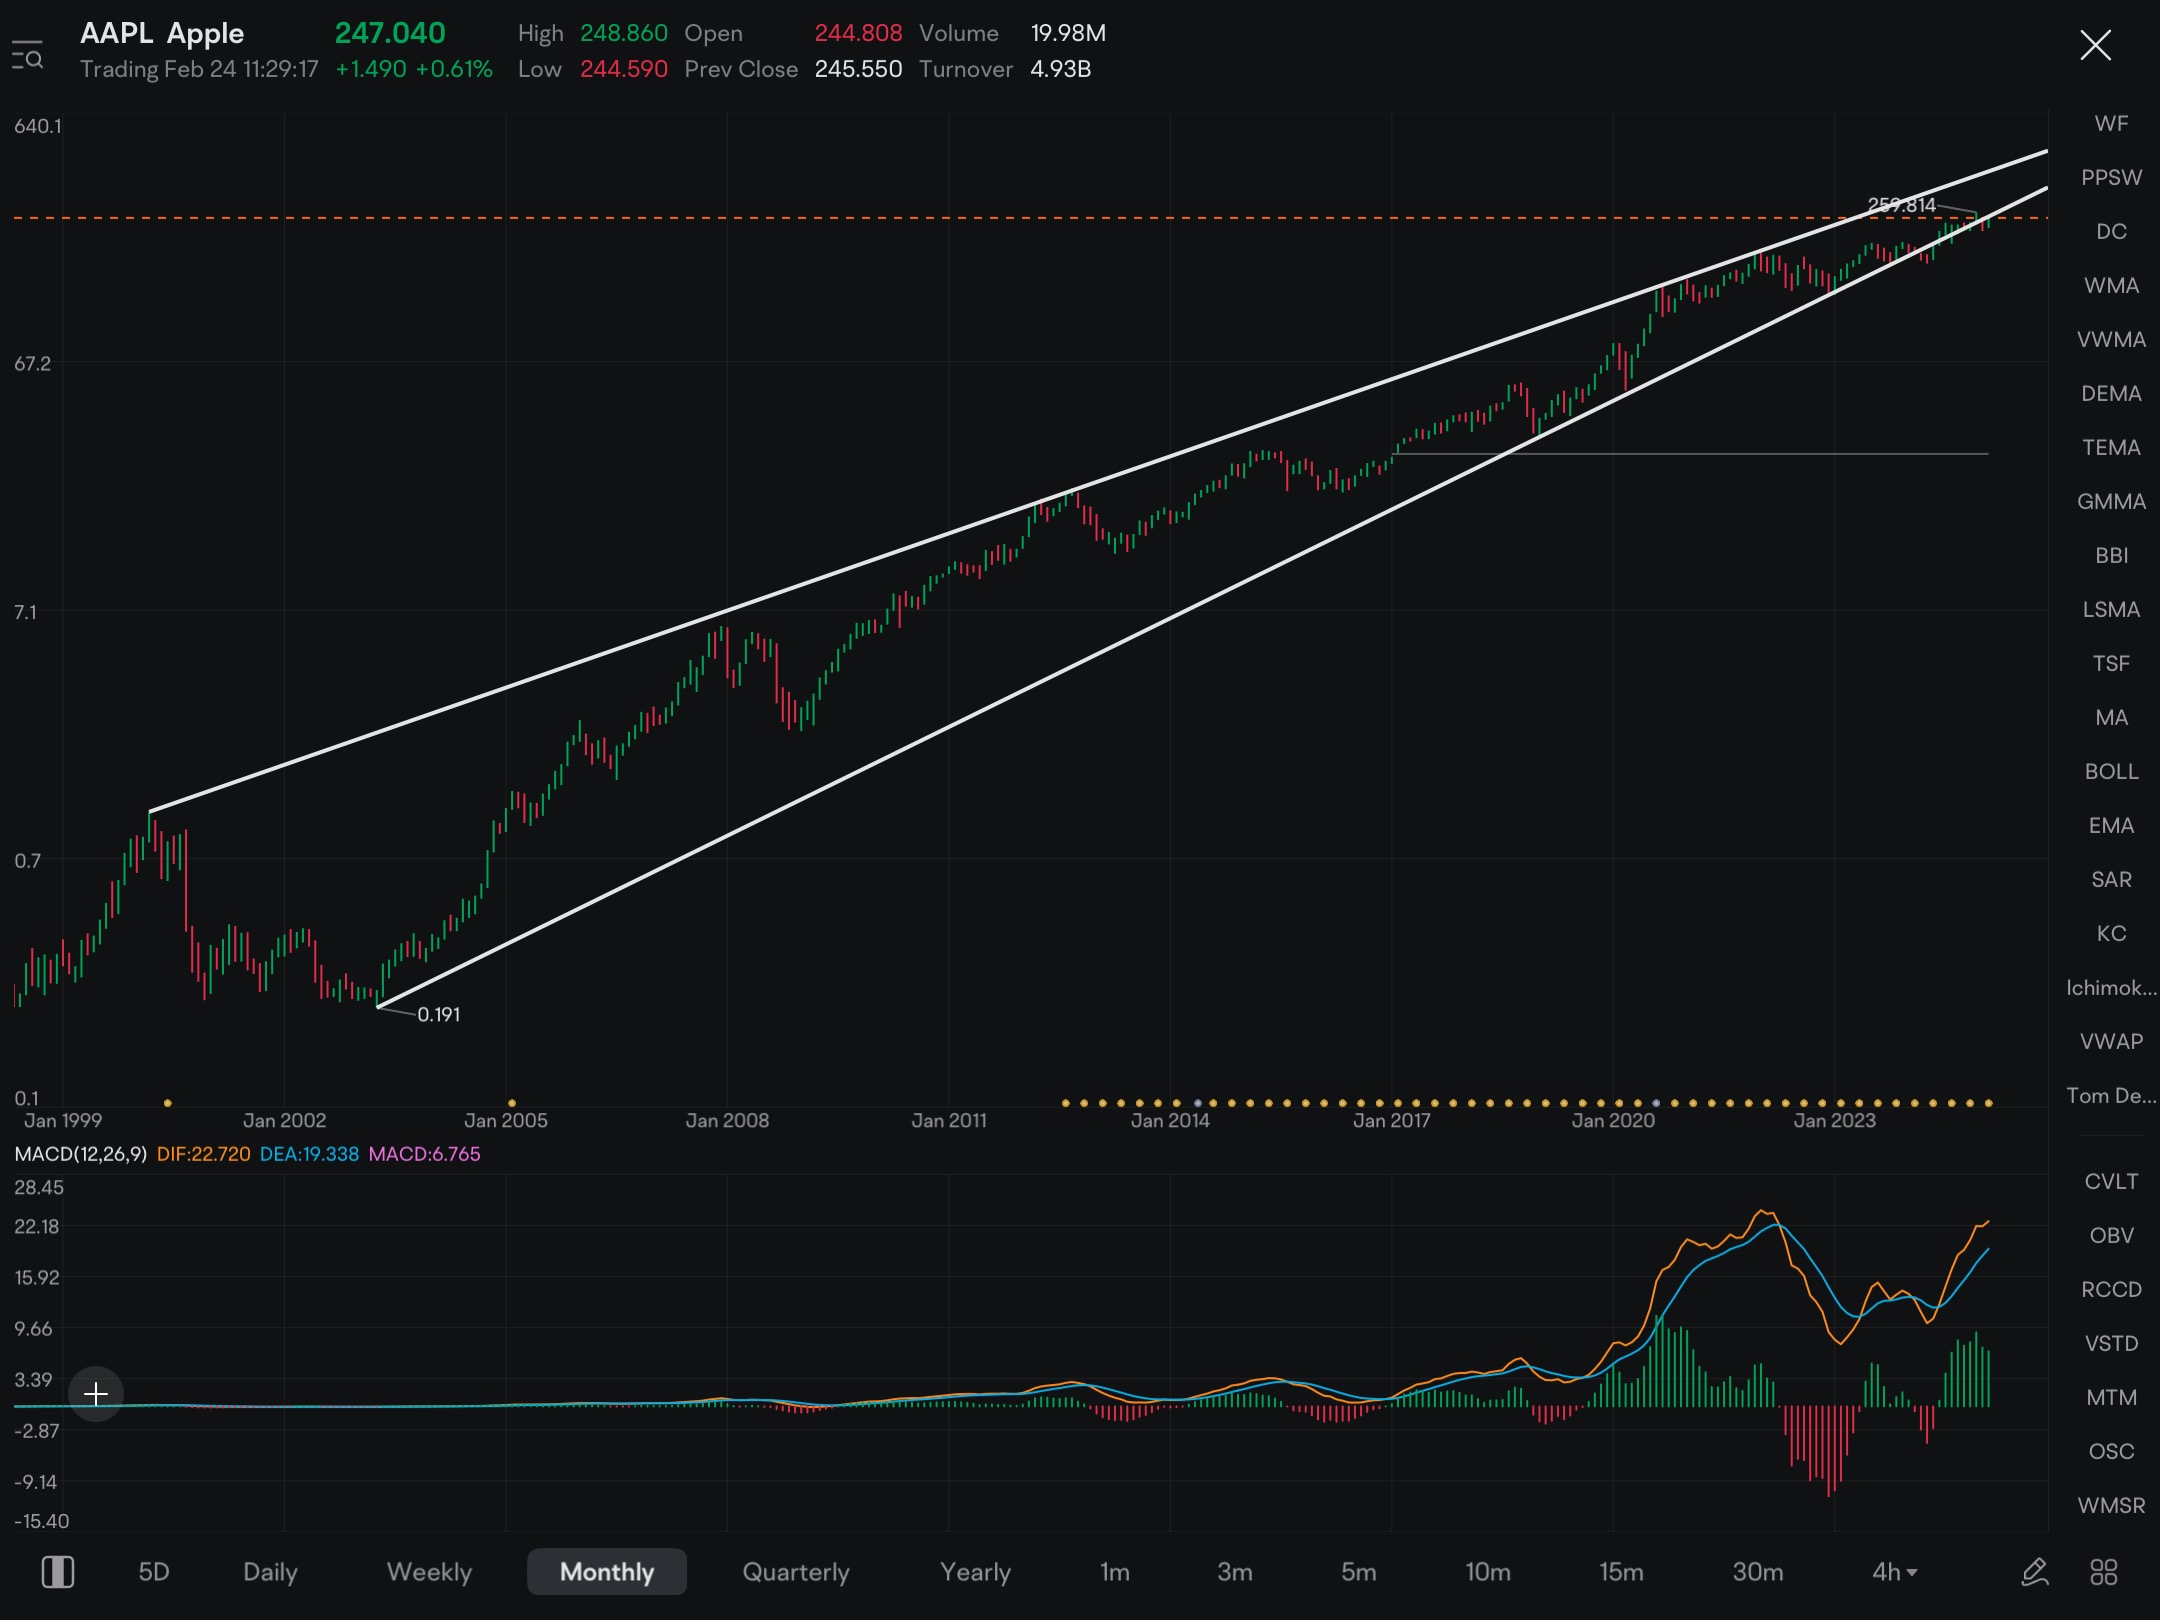Switch to the Quarterly timeframe
2160x1620 pixels.
796,1571
